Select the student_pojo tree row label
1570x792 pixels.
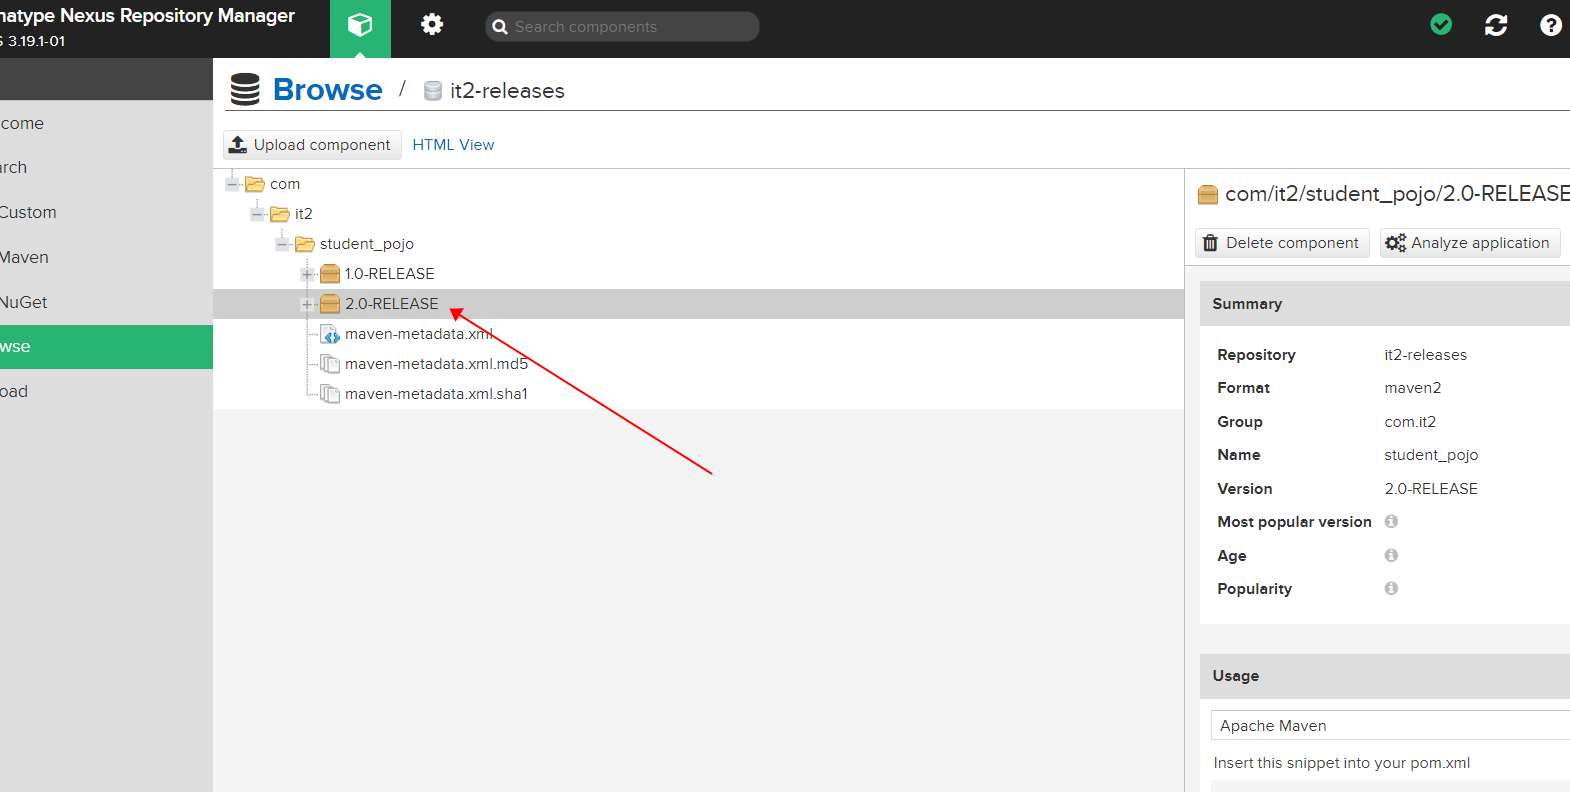pyautogui.click(x=367, y=244)
